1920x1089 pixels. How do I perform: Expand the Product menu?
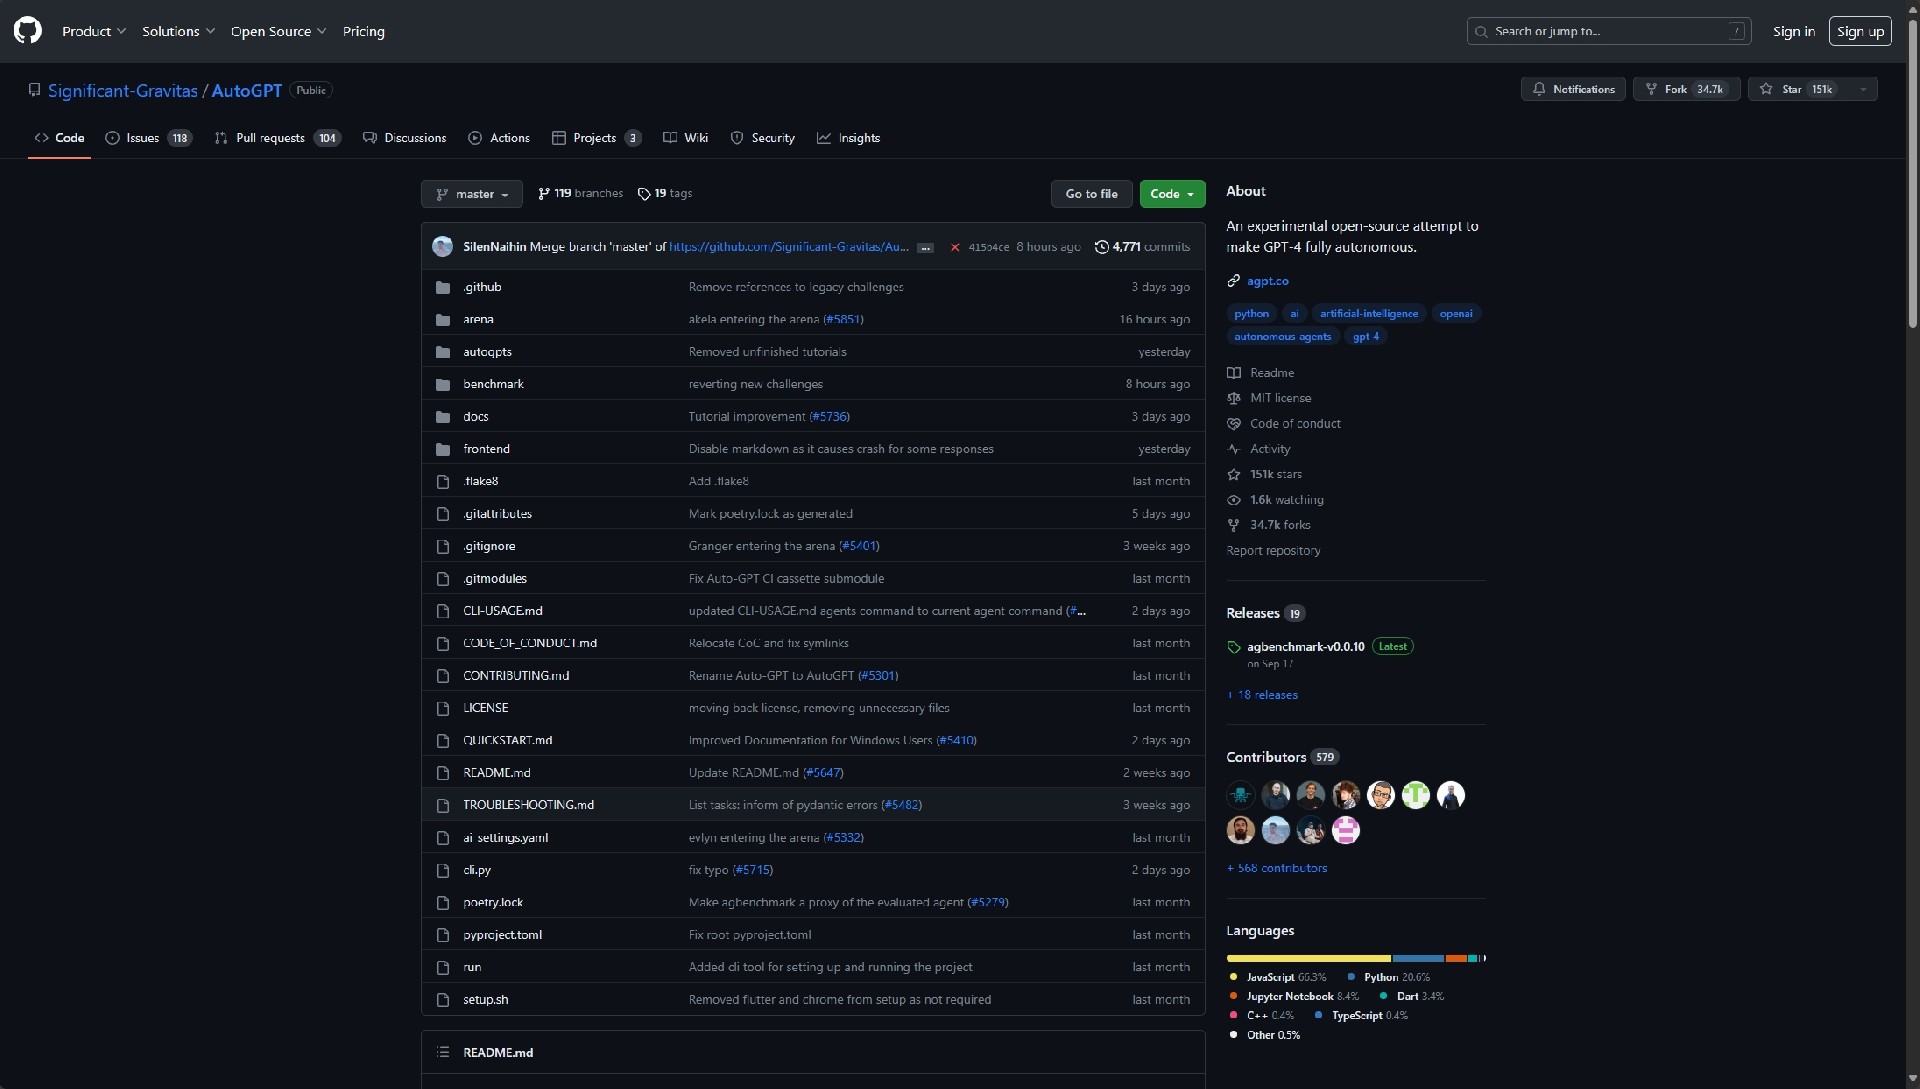pyautogui.click(x=94, y=31)
